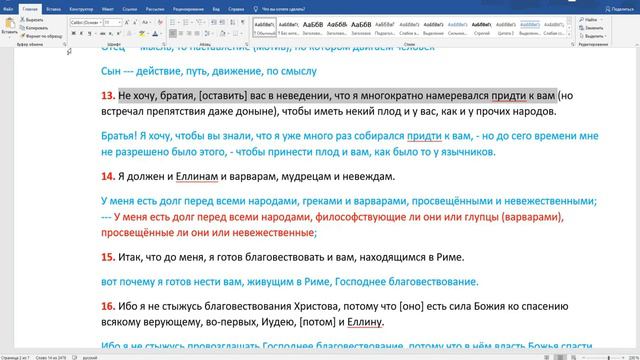640x360 pixels.
Task: Open text effects in the font group
Action: coord(129,33)
